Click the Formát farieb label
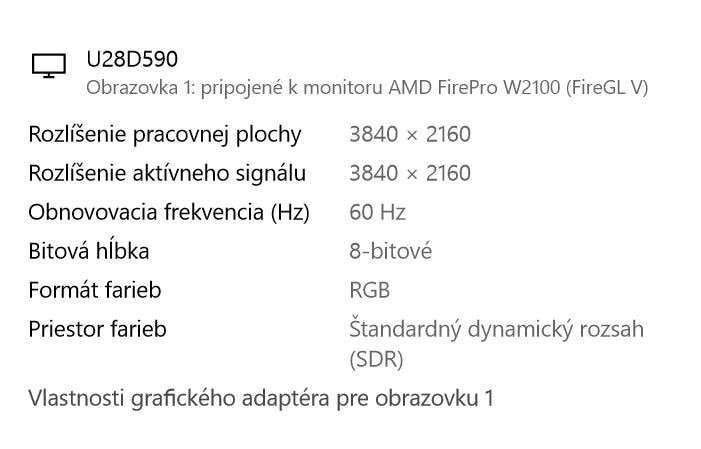This screenshot has height=449, width=701. pos(95,290)
